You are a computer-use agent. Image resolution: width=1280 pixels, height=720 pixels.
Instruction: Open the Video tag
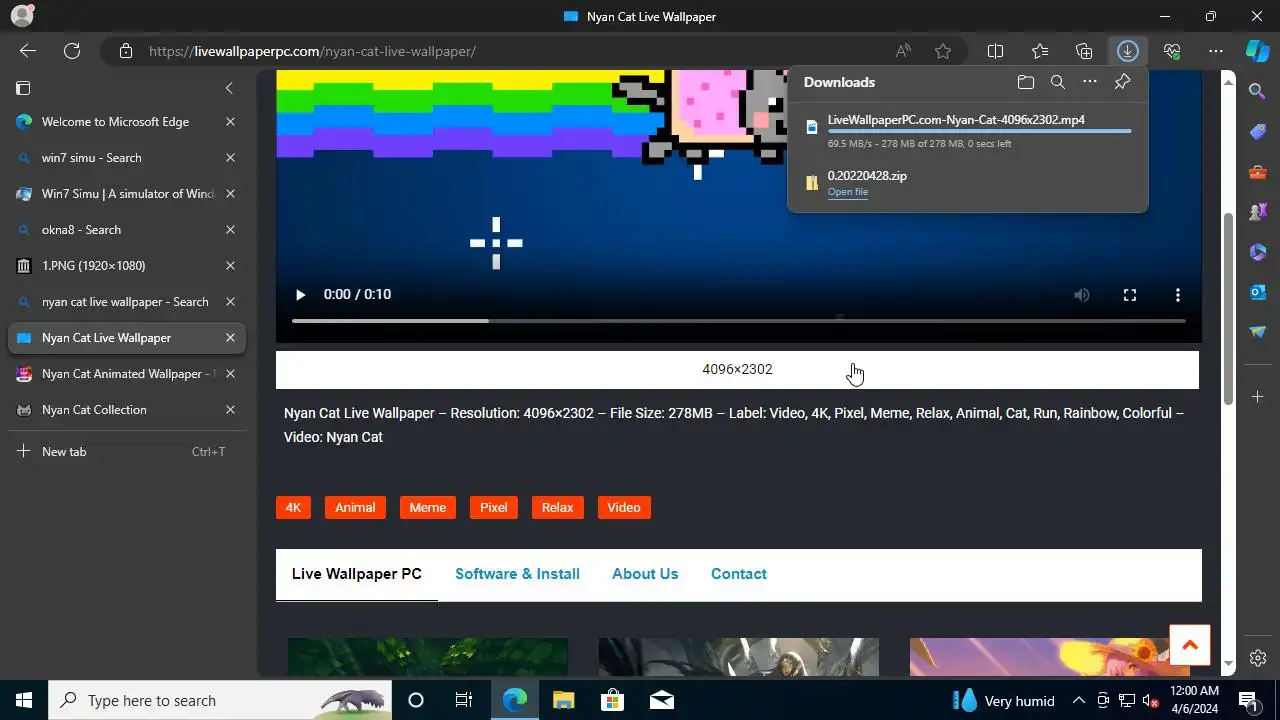[624, 508]
